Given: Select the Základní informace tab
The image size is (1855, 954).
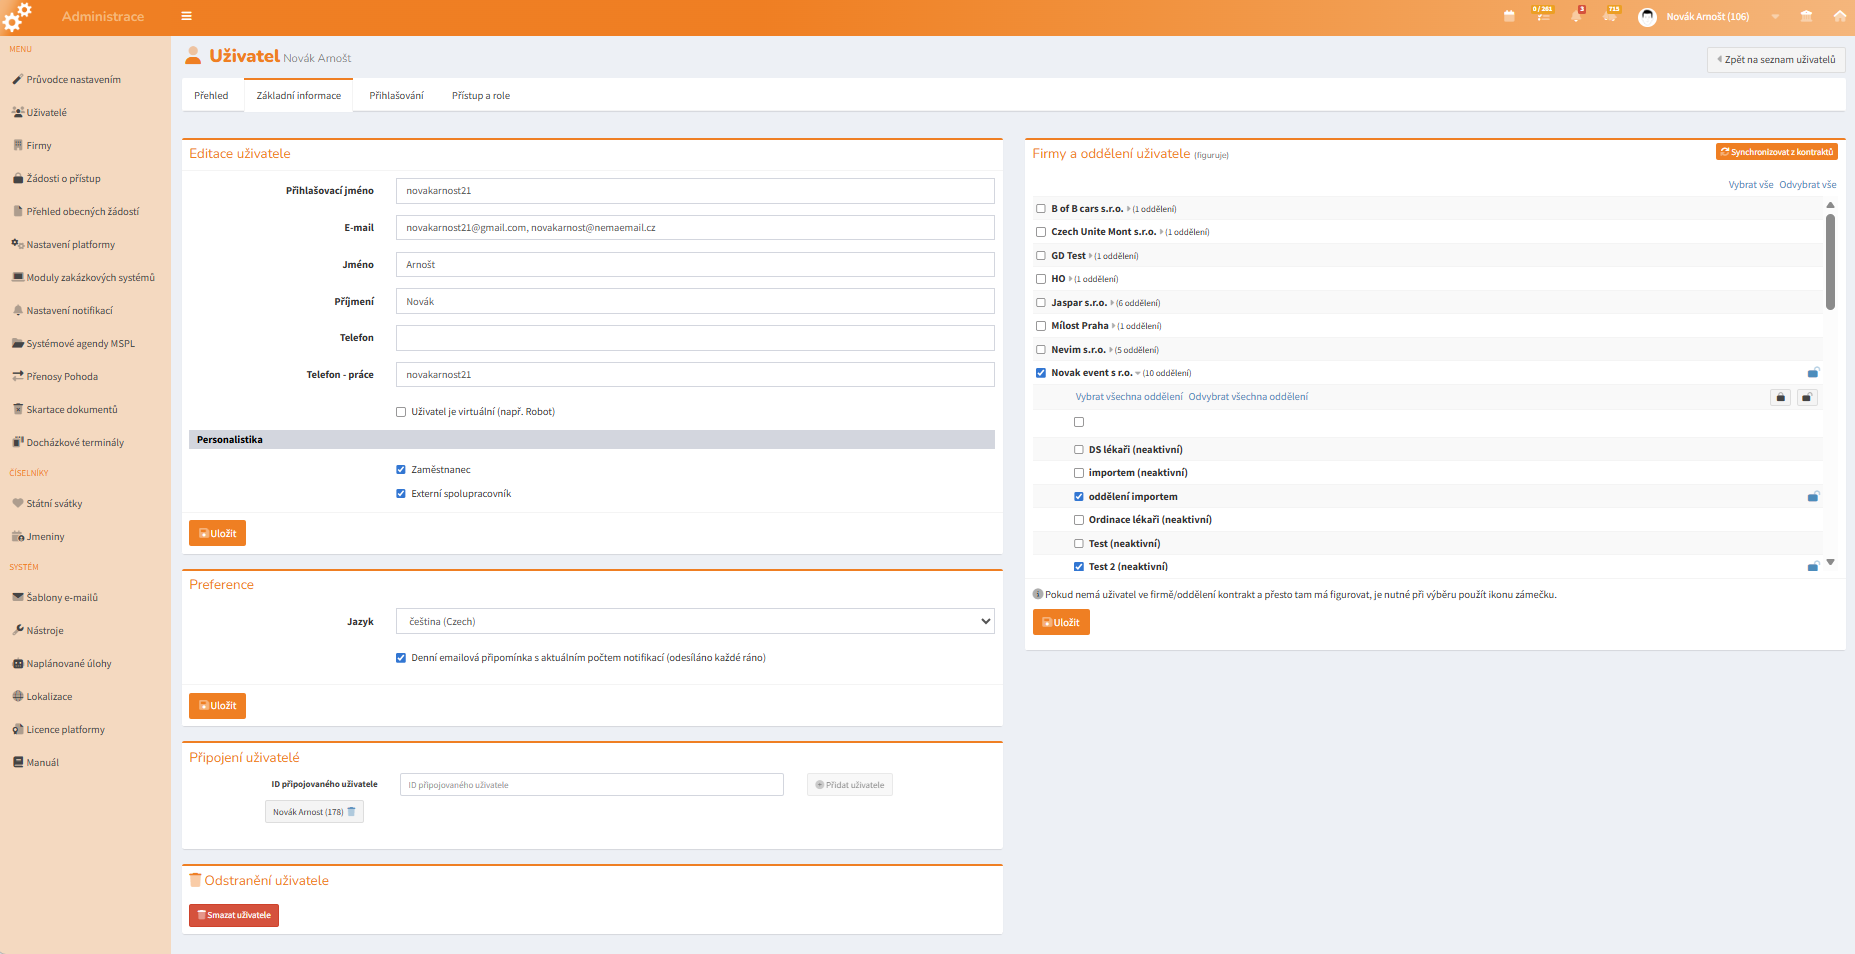Looking at the screenshot, I should tap(298, 96).
